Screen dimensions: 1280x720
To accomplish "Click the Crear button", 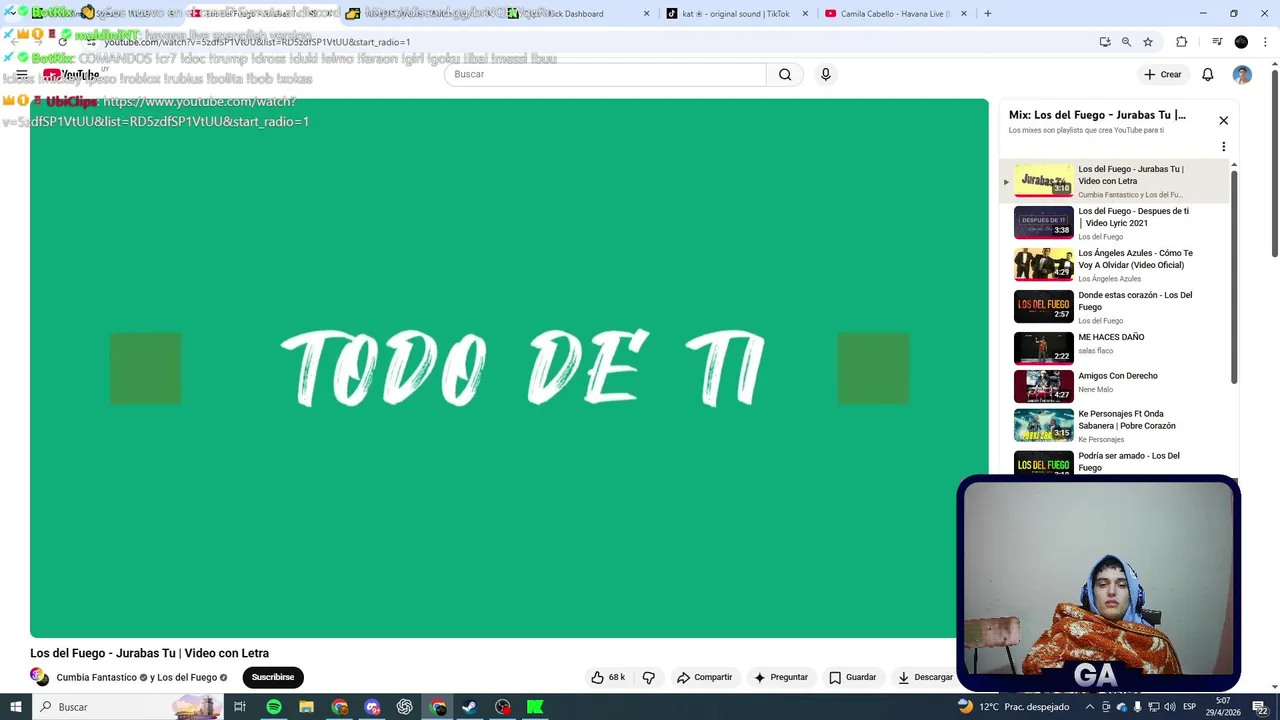I will click(x=1163, y=74).
